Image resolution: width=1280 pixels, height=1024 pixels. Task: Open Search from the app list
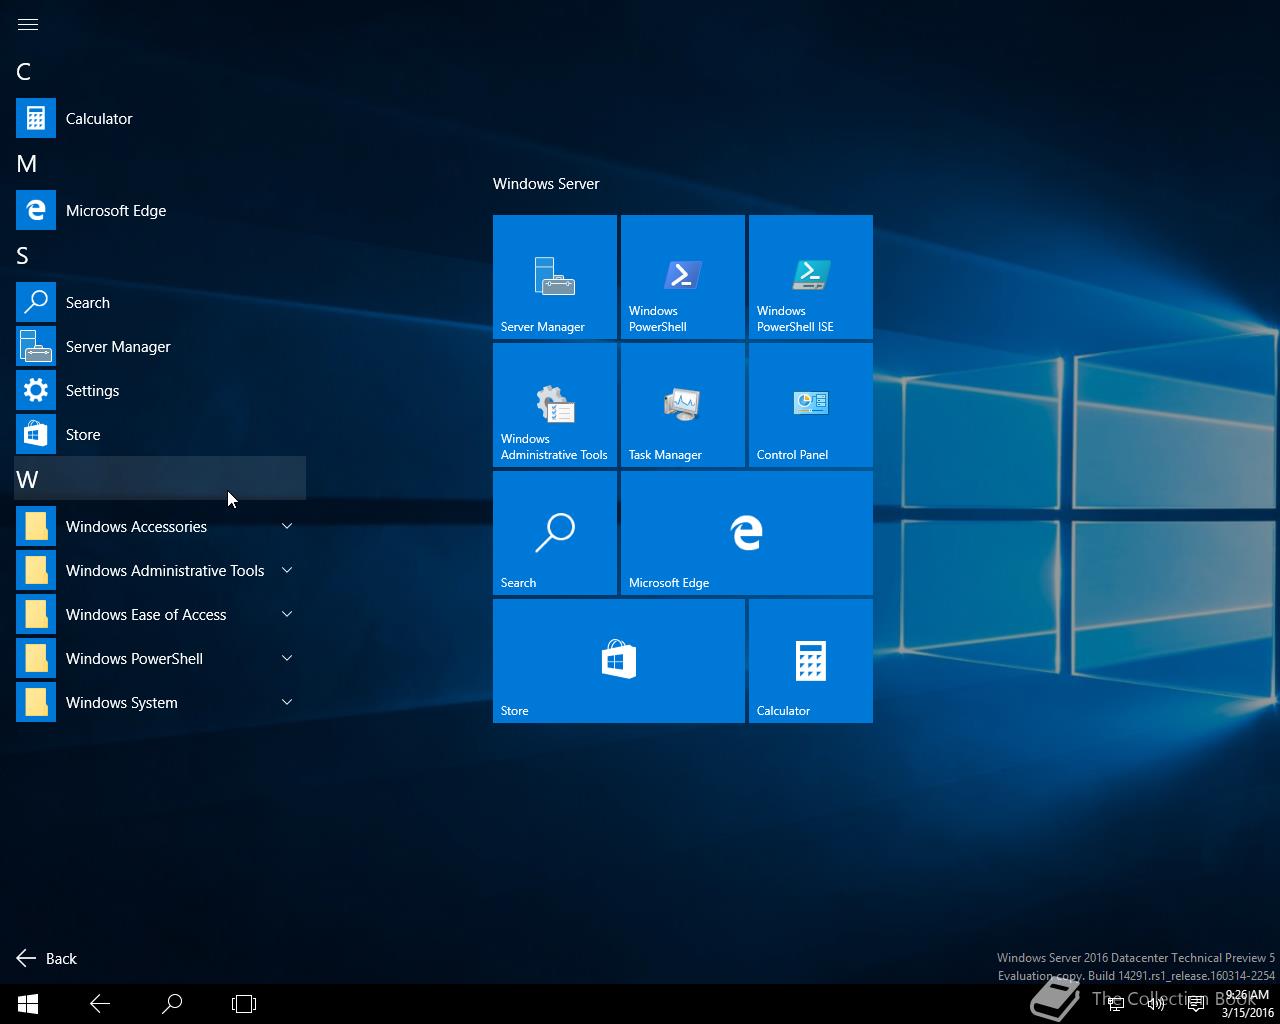[x=160, y=302]
